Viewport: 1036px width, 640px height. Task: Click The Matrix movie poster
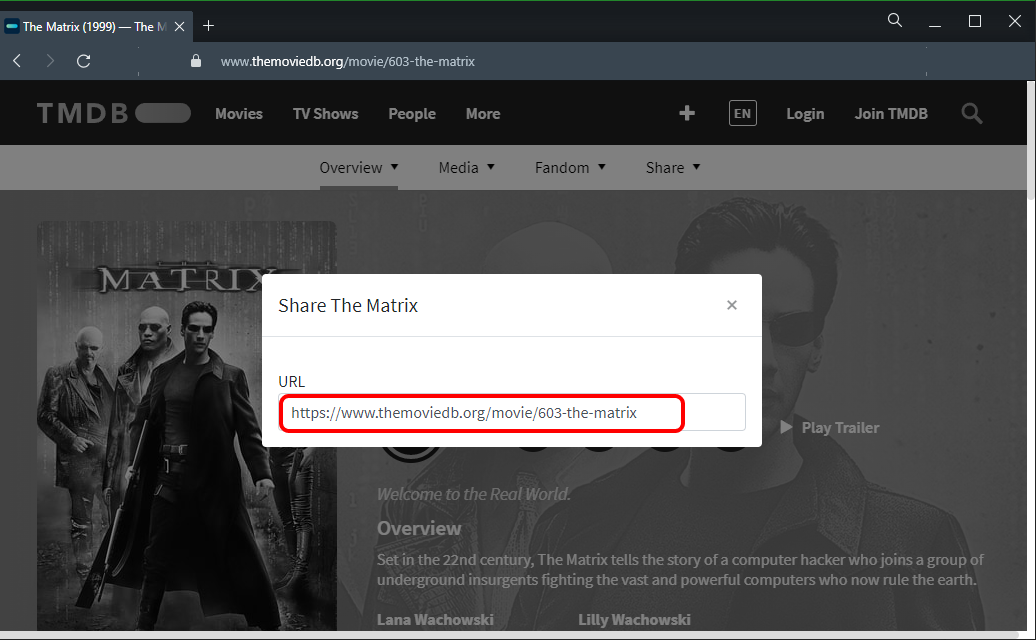187,425
